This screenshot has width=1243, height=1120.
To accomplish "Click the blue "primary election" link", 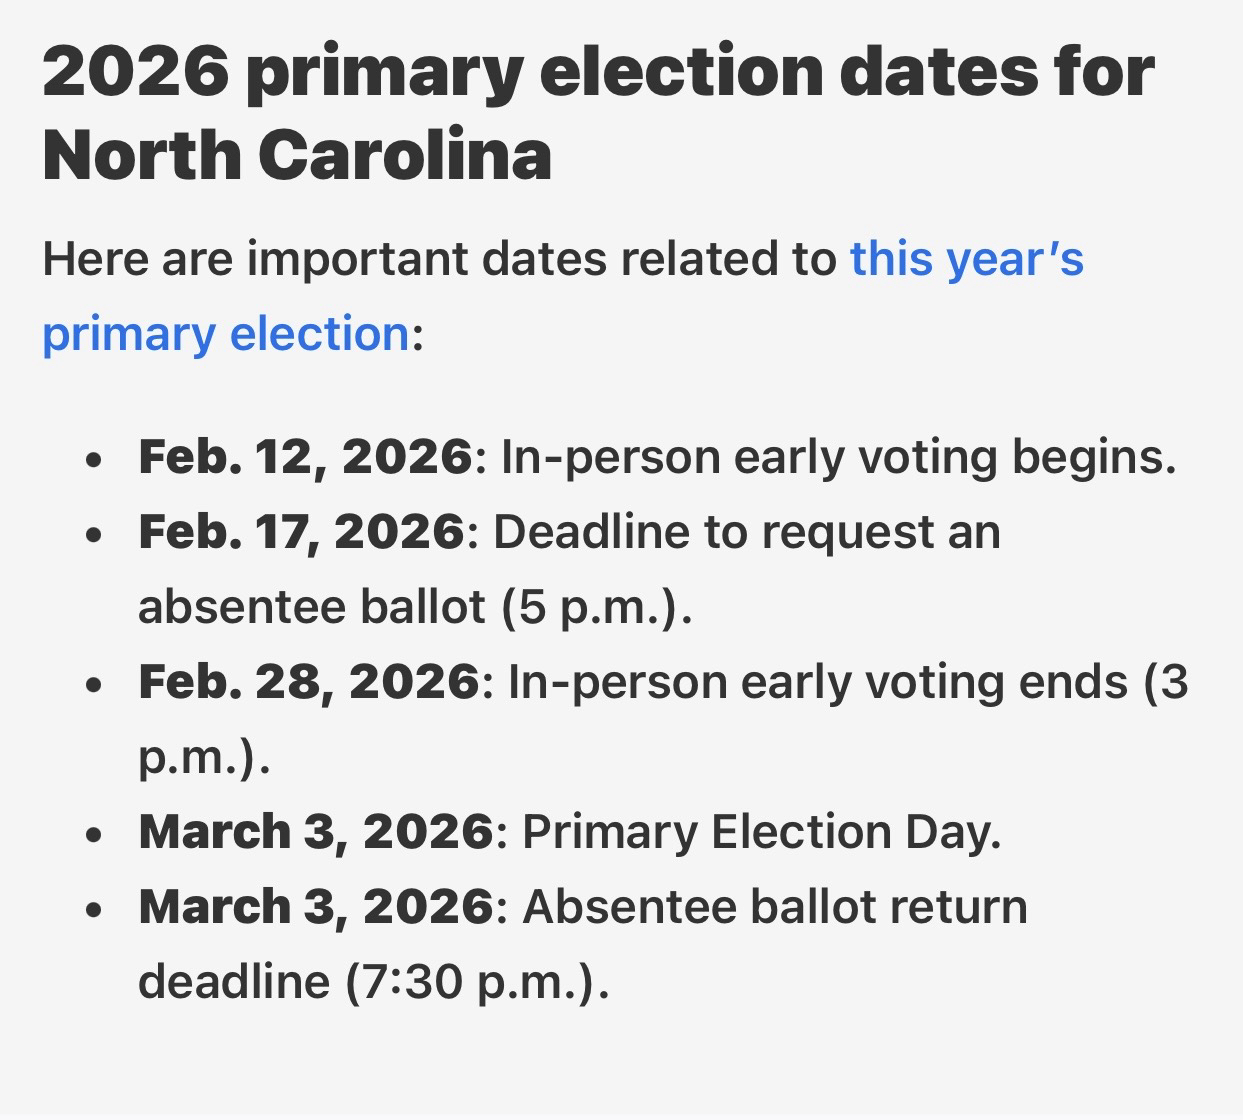I will coord(225,334).
